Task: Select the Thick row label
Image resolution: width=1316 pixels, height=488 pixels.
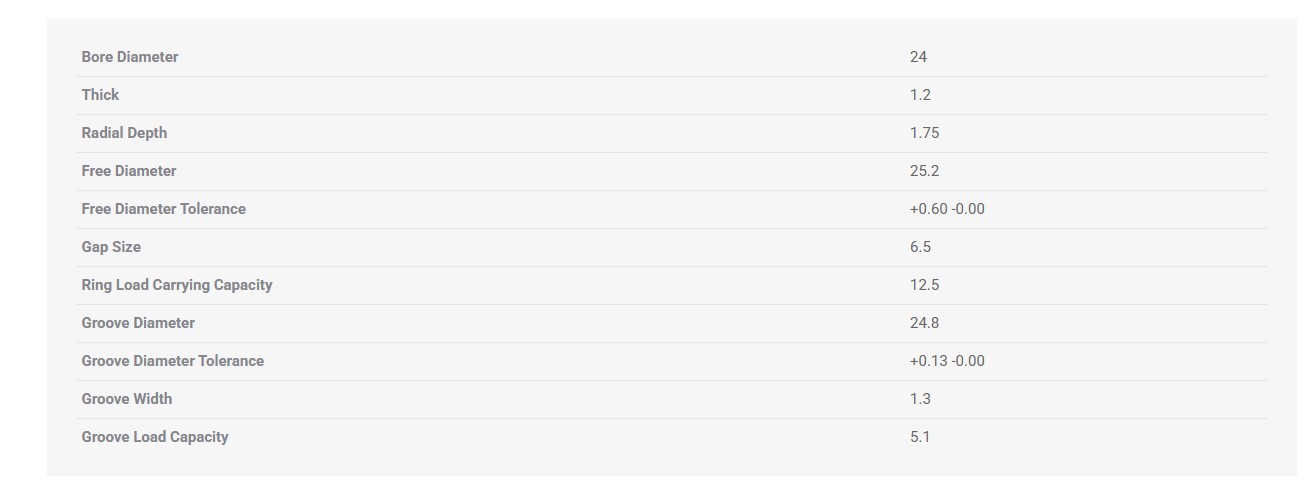Action: (x=100, y=95)
